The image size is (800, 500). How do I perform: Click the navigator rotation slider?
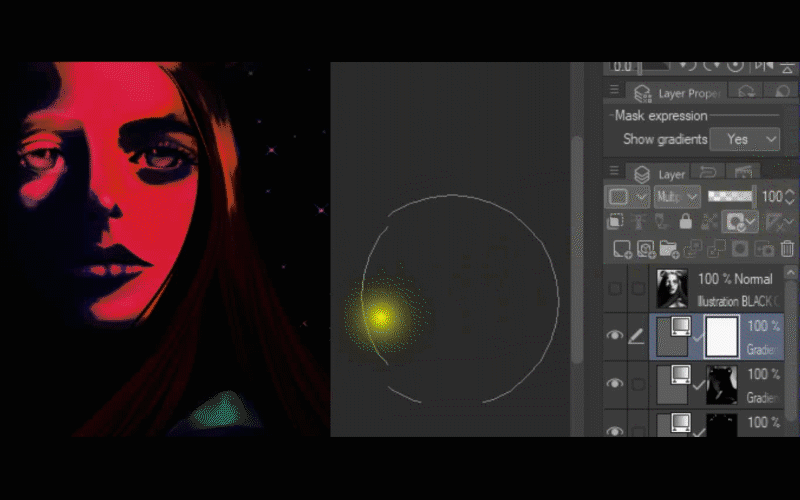pyautogui.click(x=655, y=67)
